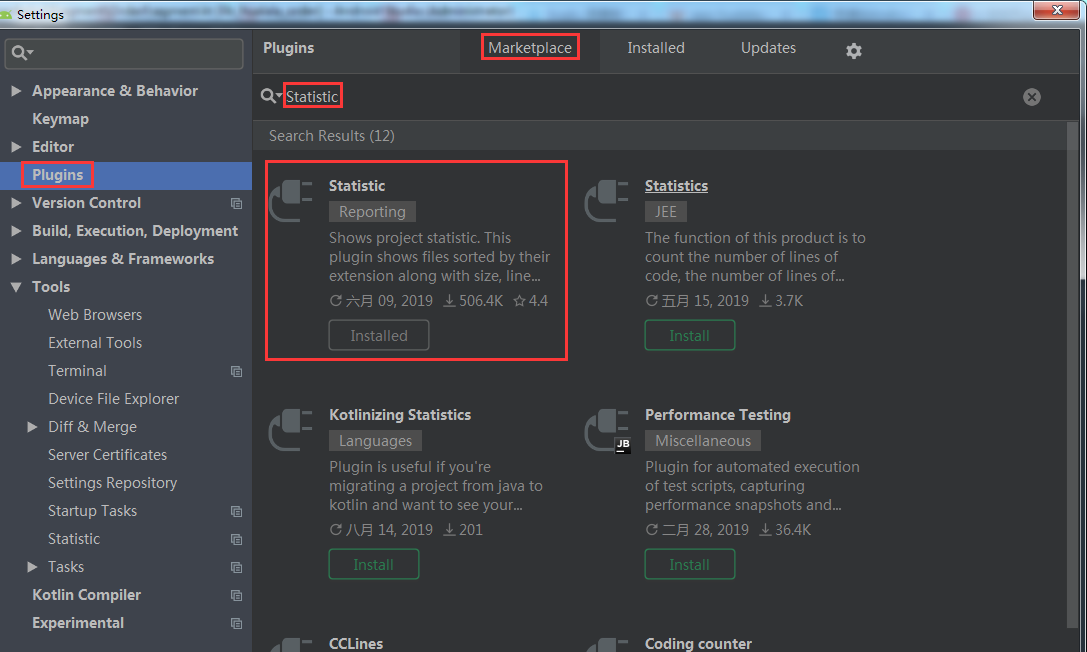Install the Performance Testing plugin
The image size is (1087, 652).
pyautogui.click(x=689, y=565)
